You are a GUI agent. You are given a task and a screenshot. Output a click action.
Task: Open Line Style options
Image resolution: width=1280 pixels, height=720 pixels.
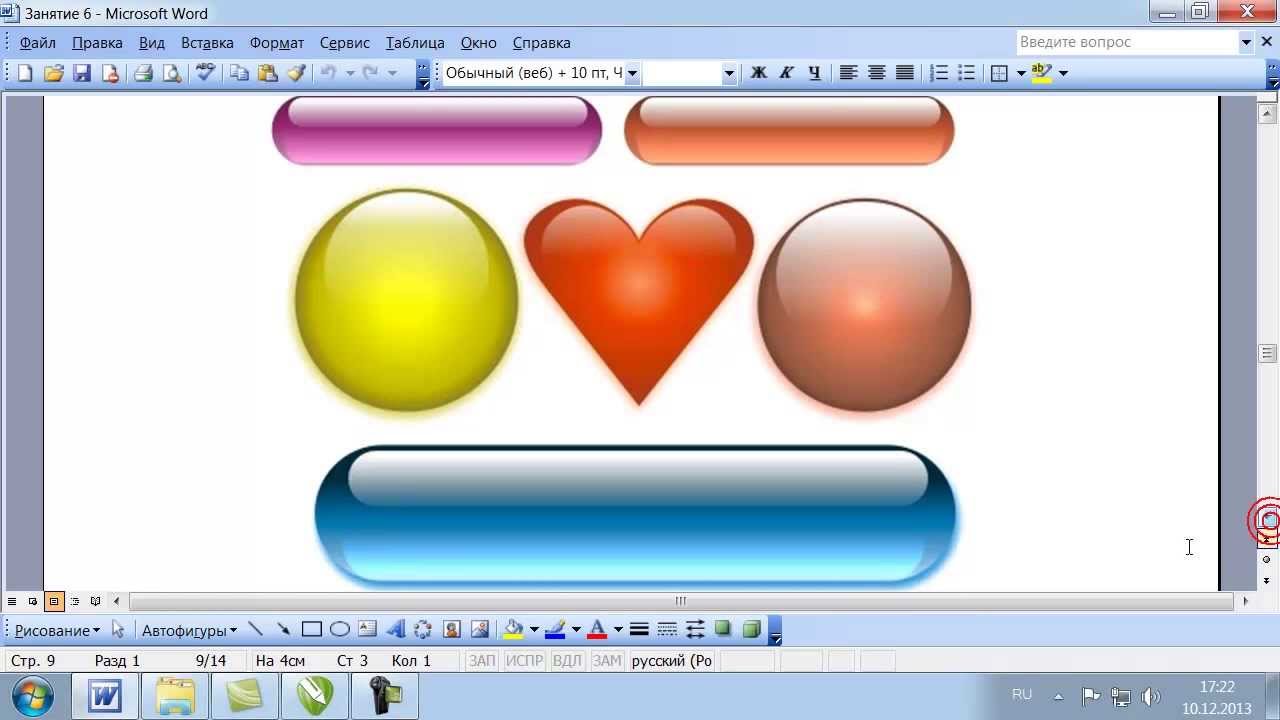pyautogui.click(x=639, y=630)
